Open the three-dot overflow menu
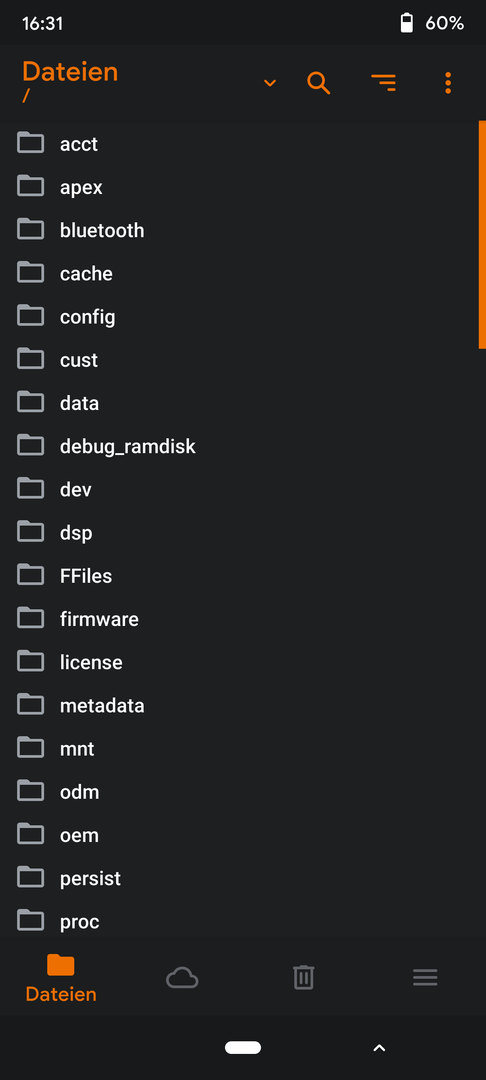Screen dimensions: 486x1080 pos(448,83)
